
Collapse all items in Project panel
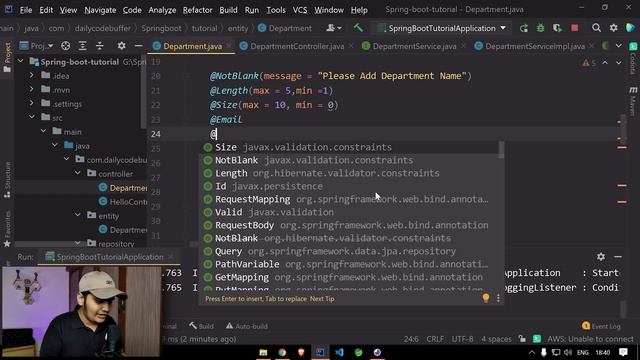[100, 46]
